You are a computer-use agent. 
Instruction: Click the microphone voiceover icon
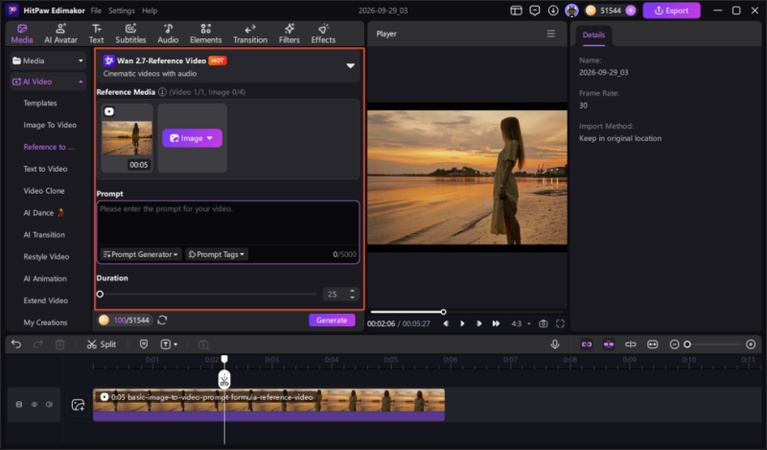tap(555, 344)
